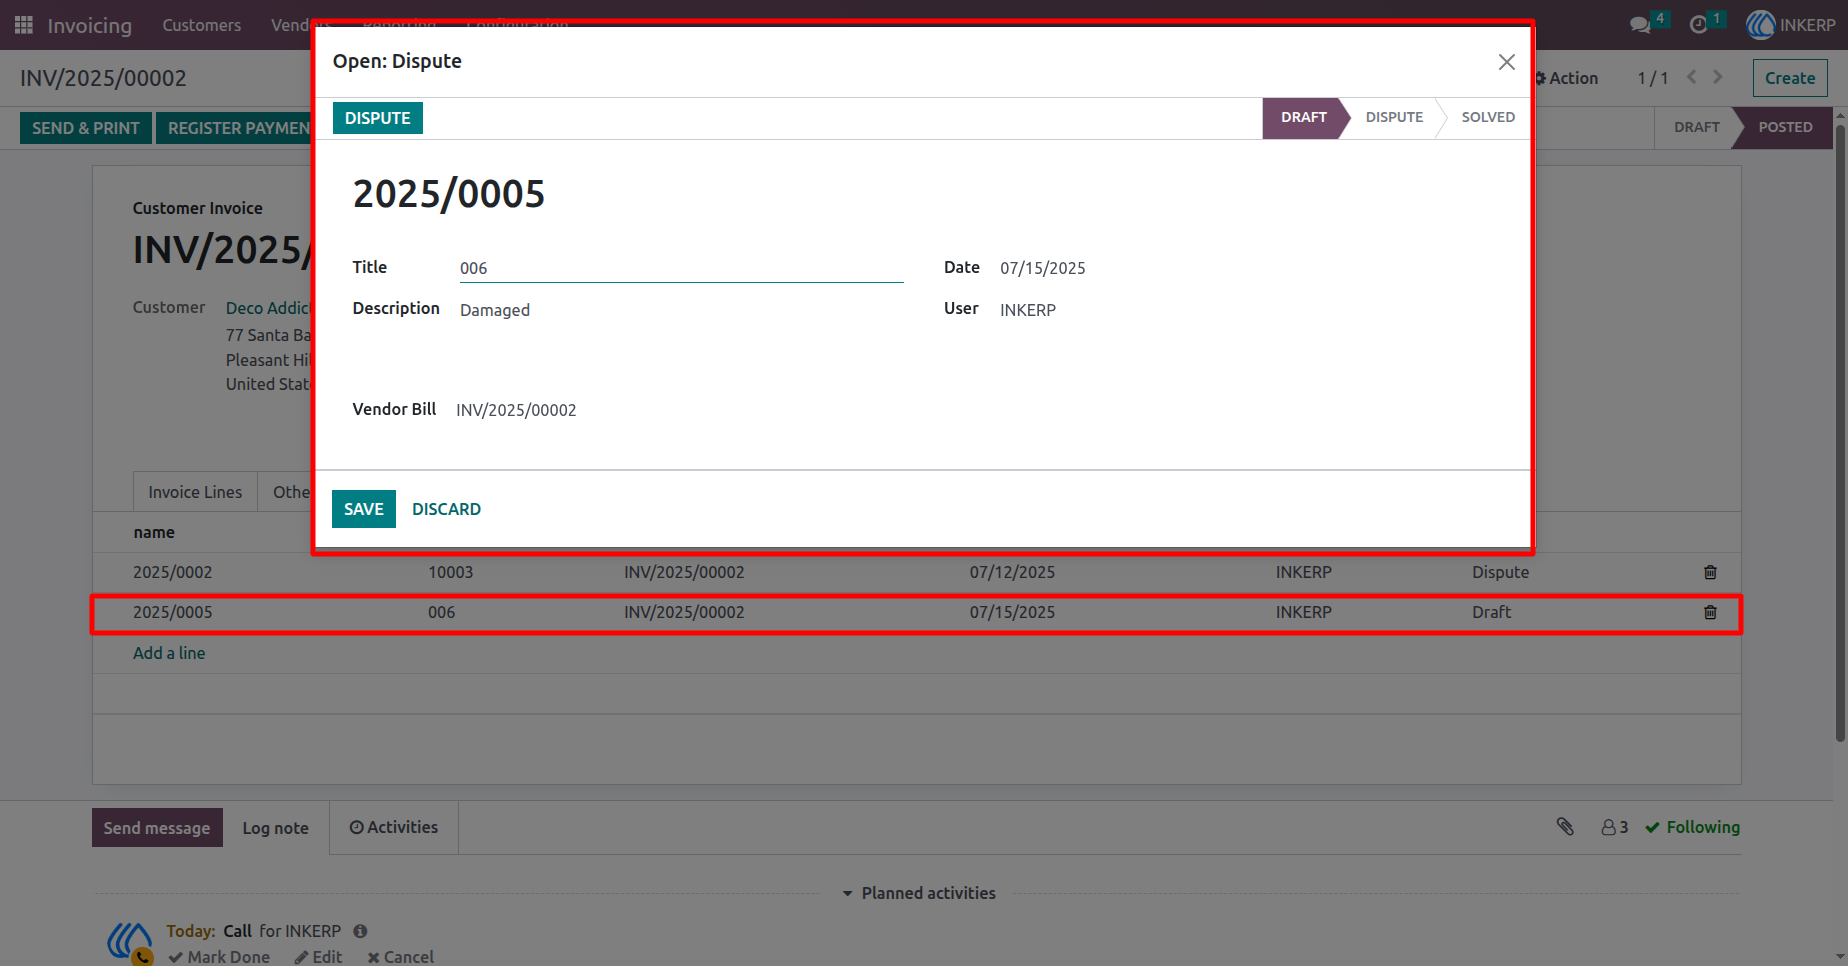Open the Invoicing app menu

tap(90, 25)
